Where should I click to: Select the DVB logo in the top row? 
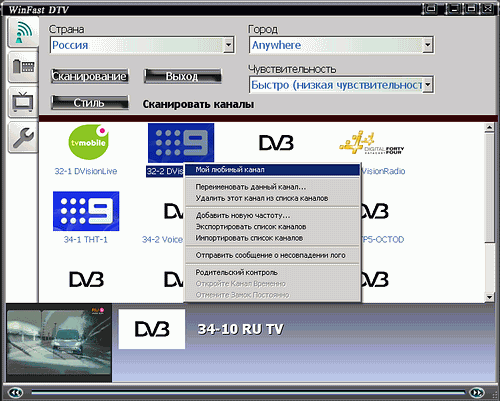pyautogui.click(x=276, y=143)
